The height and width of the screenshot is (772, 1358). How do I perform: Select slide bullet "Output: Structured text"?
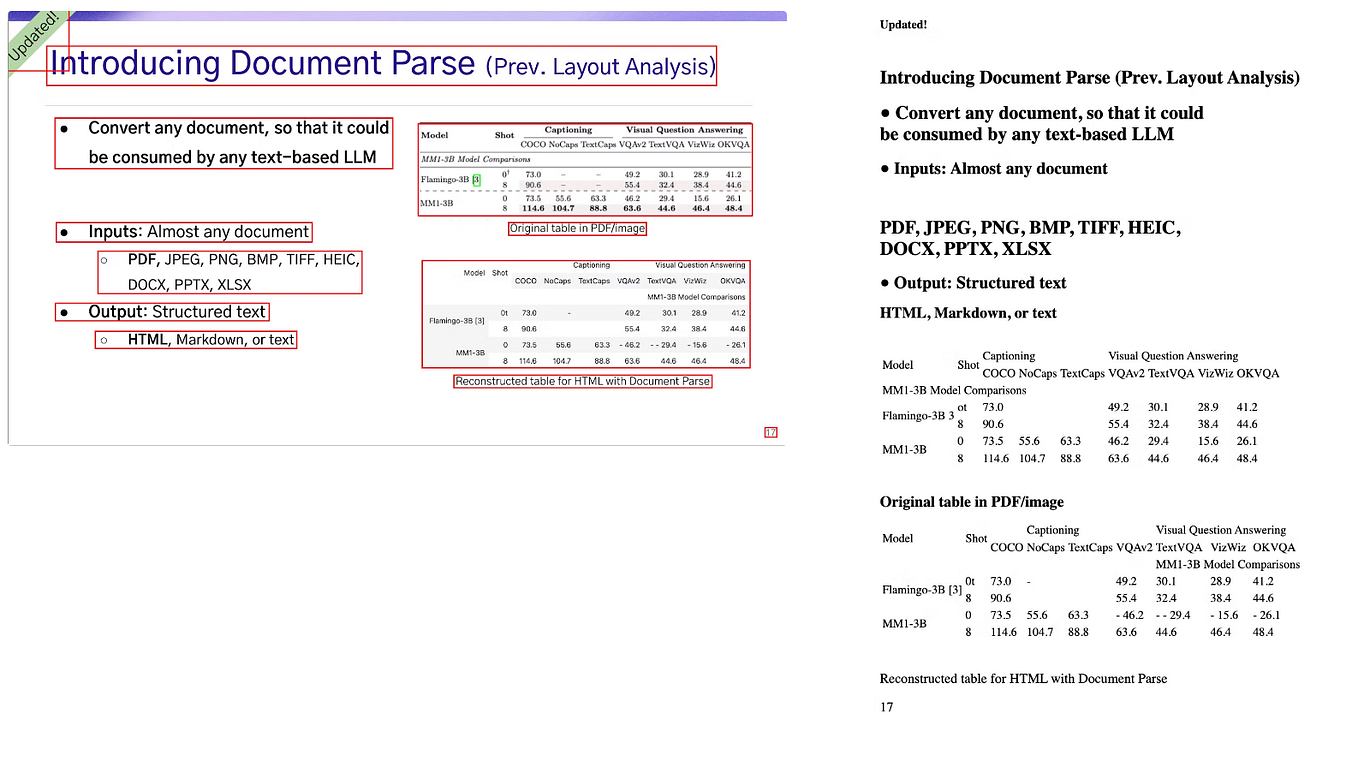177,312
